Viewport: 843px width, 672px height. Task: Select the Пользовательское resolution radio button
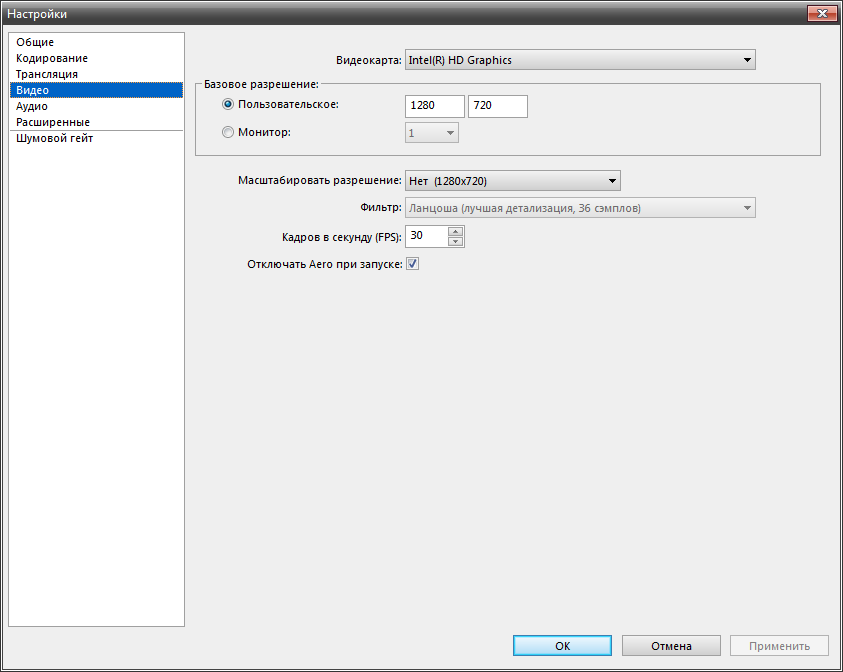228,105
